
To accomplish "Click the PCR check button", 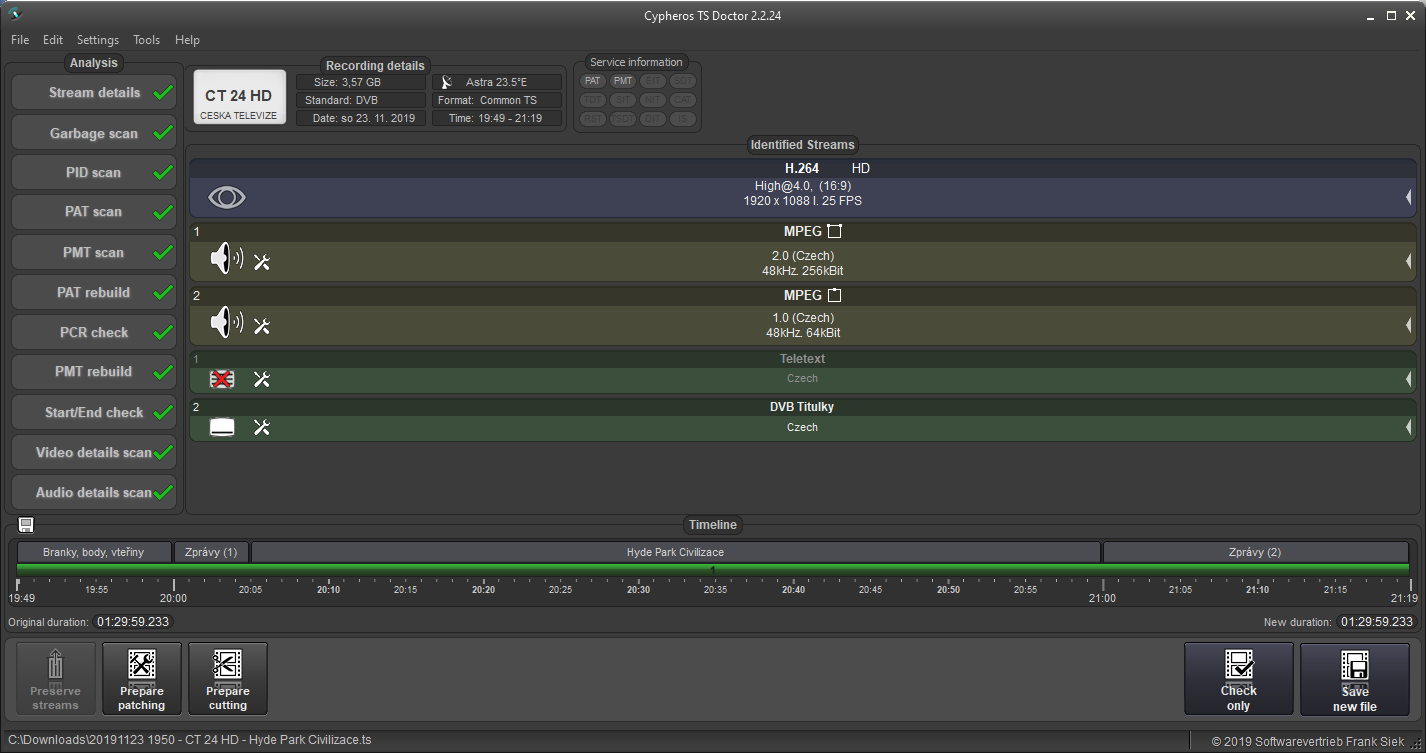I will (94, 332).
